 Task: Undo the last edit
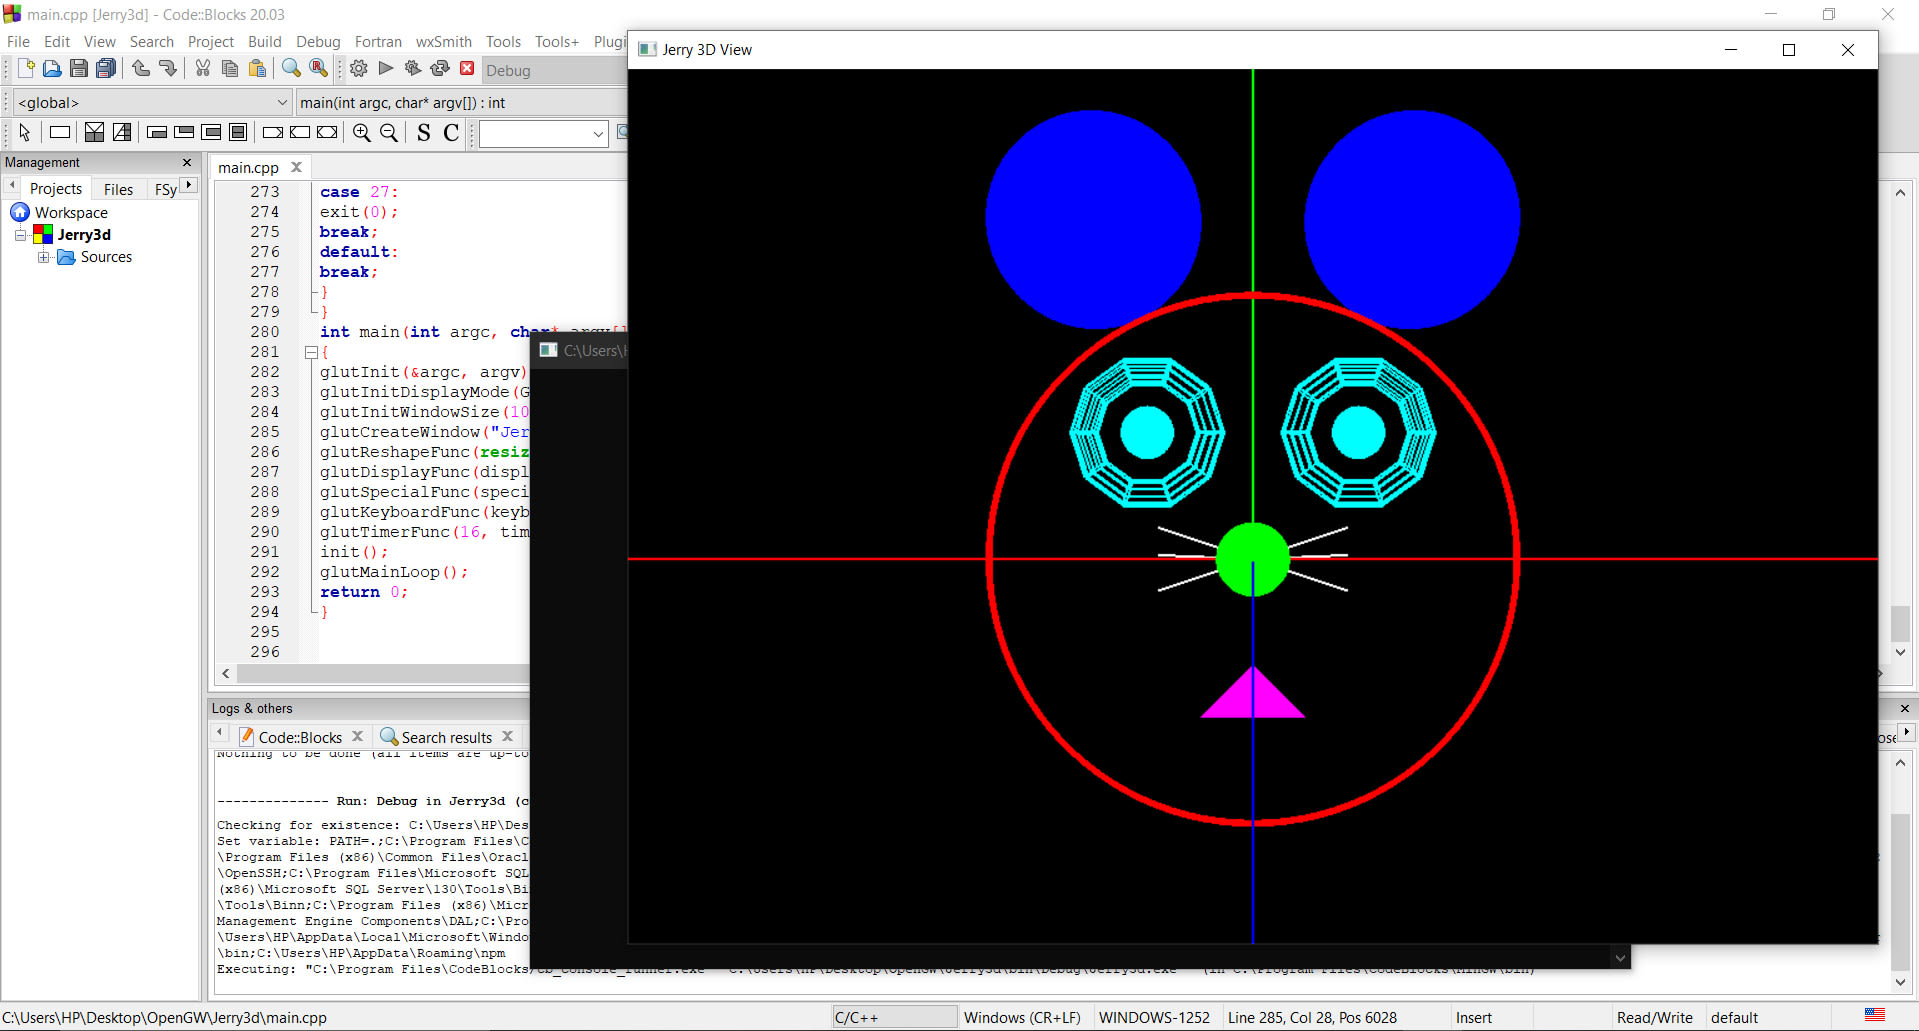point(141,69)
